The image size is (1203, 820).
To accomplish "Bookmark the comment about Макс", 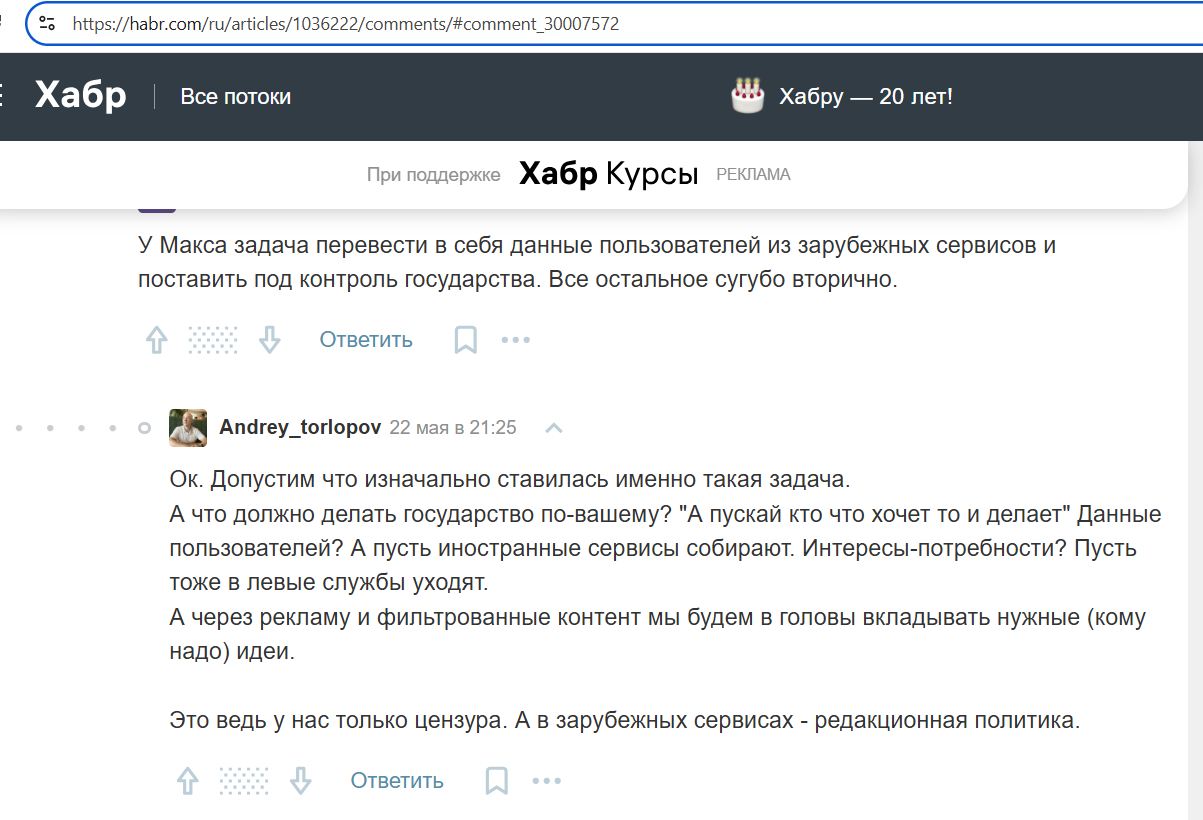I will [x=465, y=340].
